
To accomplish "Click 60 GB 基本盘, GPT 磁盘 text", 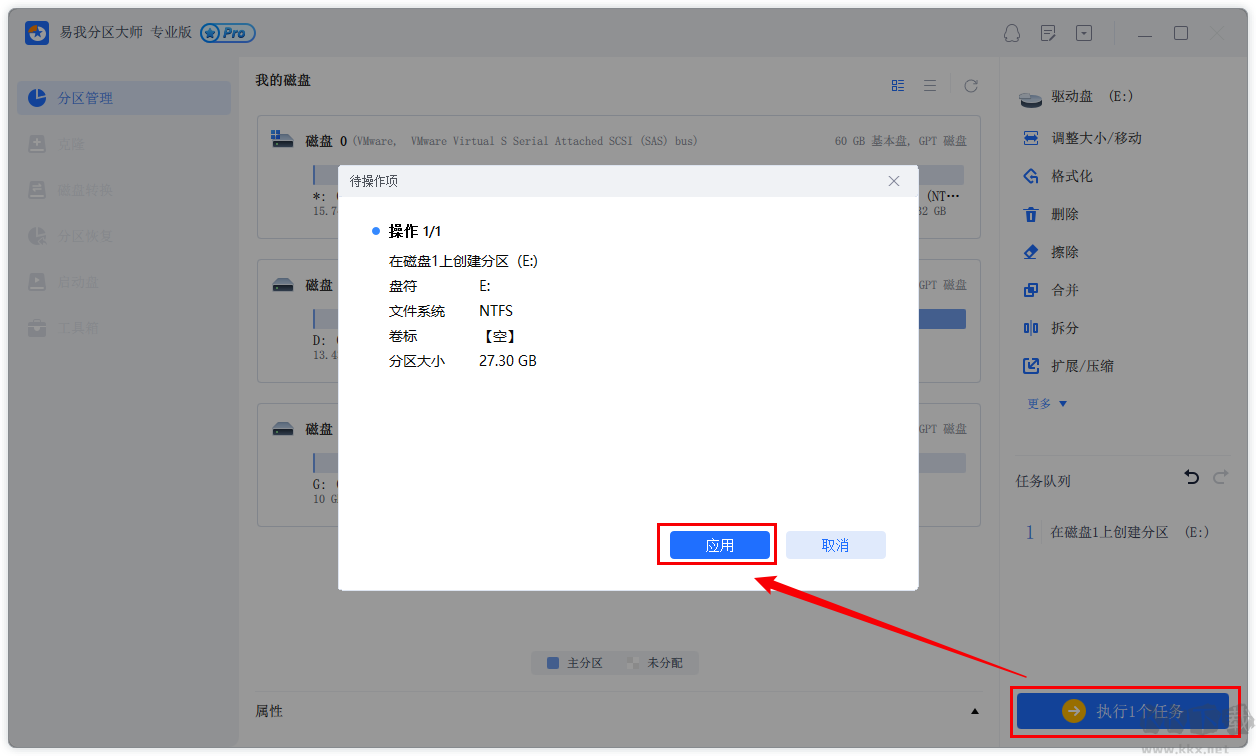I will (x=901, y=141).
